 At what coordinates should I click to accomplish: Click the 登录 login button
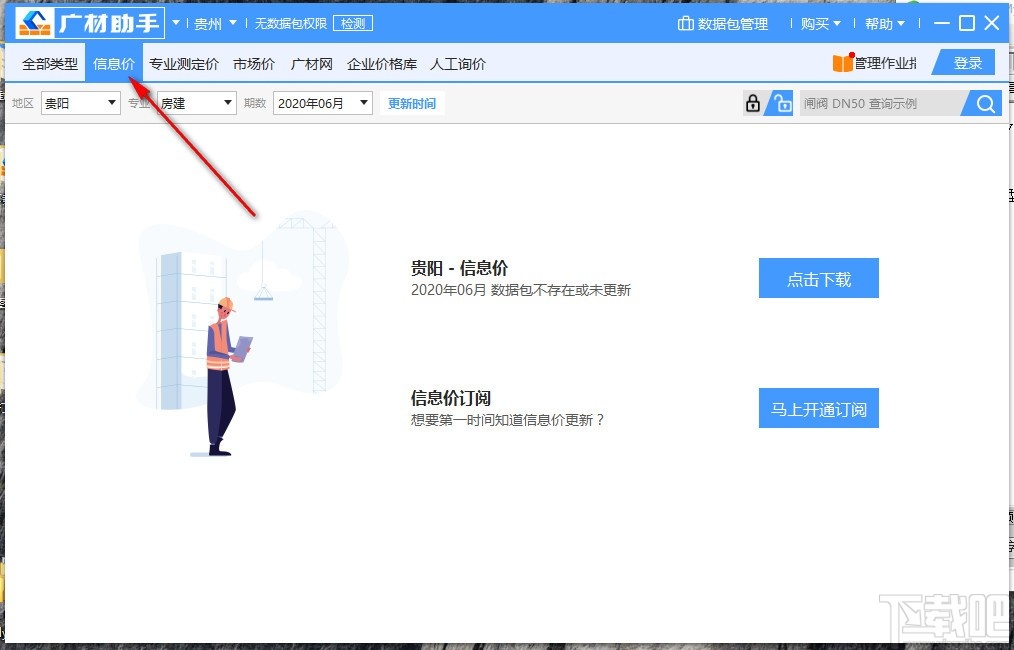[x=966, y=62]
